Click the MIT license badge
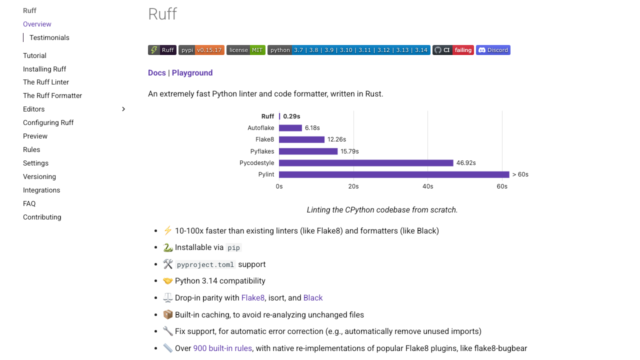The image size is (640, 360). (246, 50)
